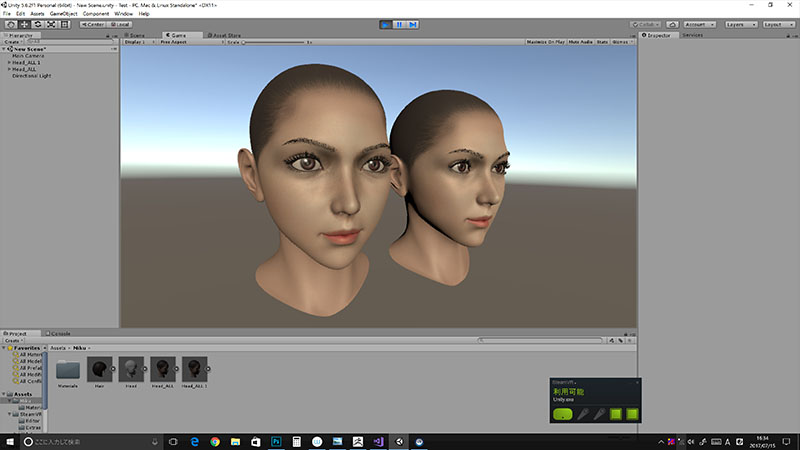Open File Explorer from taskbar
800x450 pixels.
[235, 442]
